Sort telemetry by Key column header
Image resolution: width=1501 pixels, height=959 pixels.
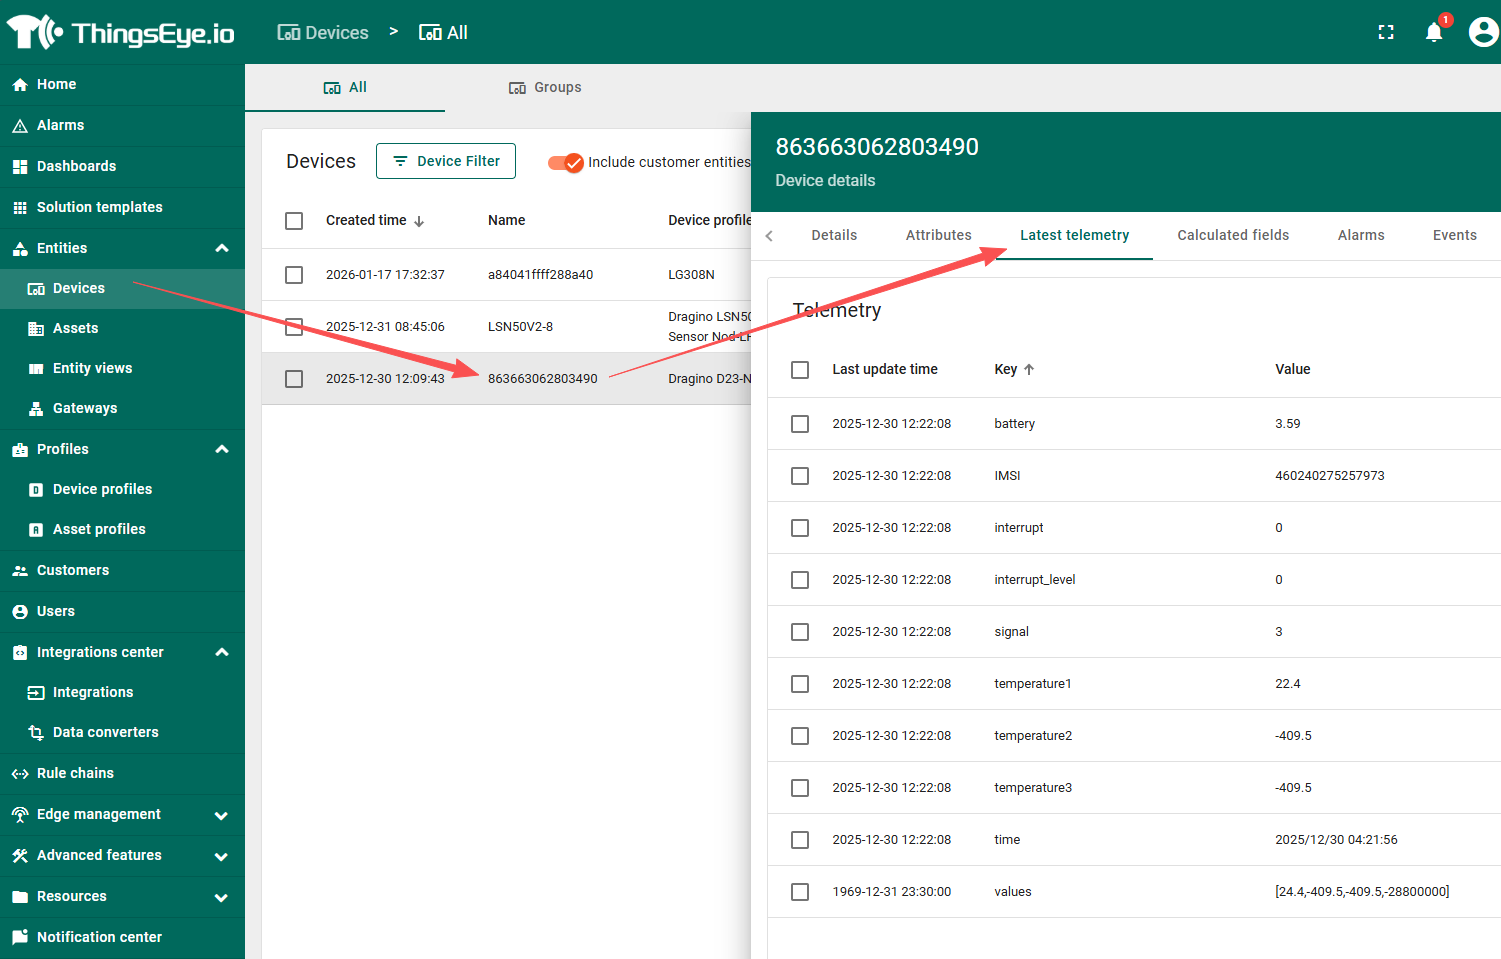(x=1006, y=370)
